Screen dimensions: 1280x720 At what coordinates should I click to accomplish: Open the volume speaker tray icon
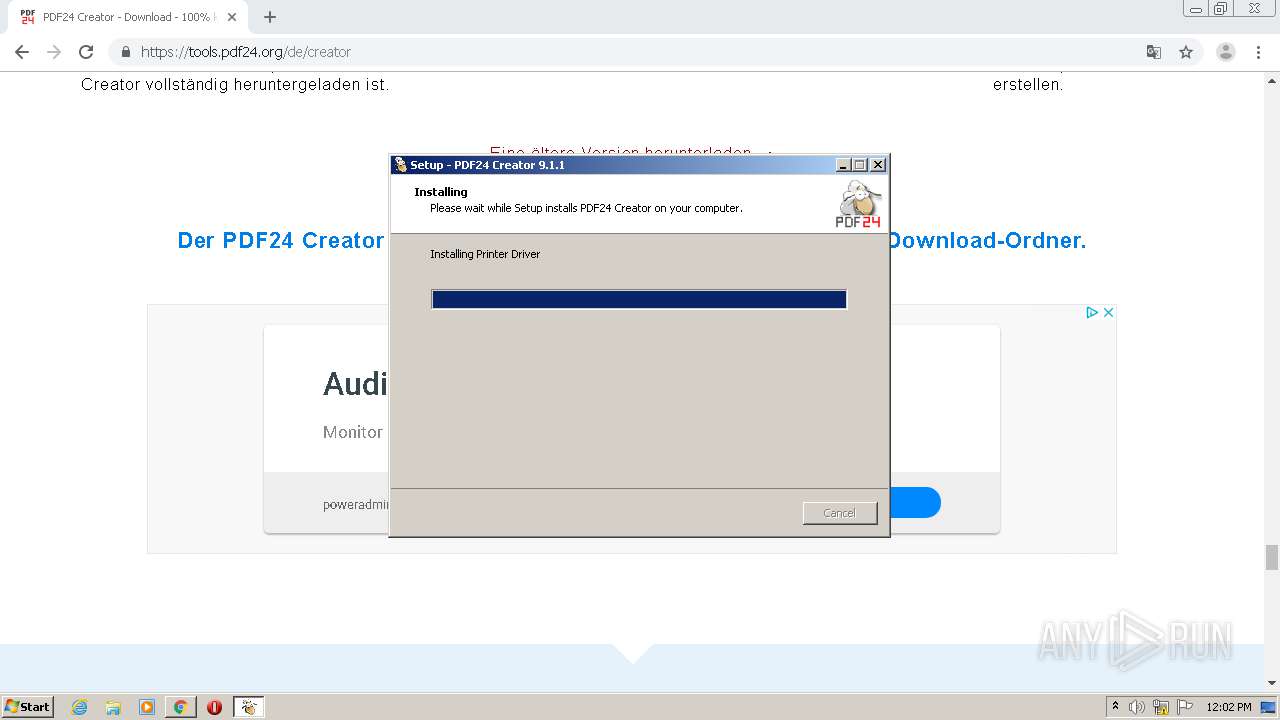coord(1137,707)
